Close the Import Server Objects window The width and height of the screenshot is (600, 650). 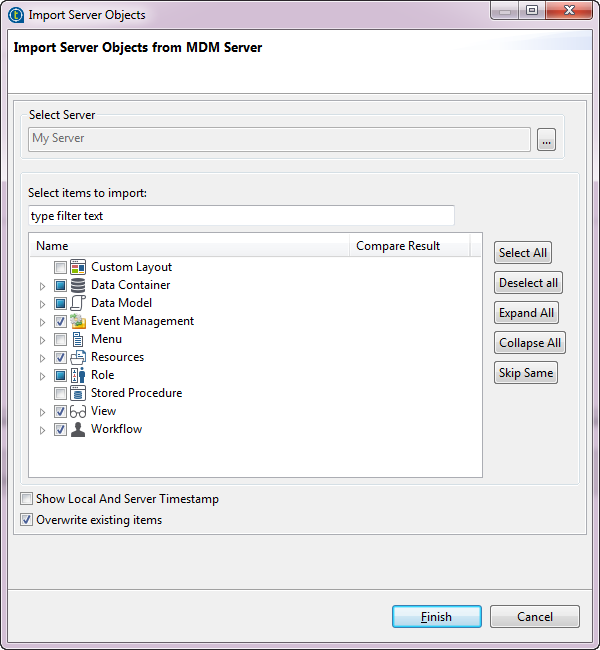coord(569,10)
